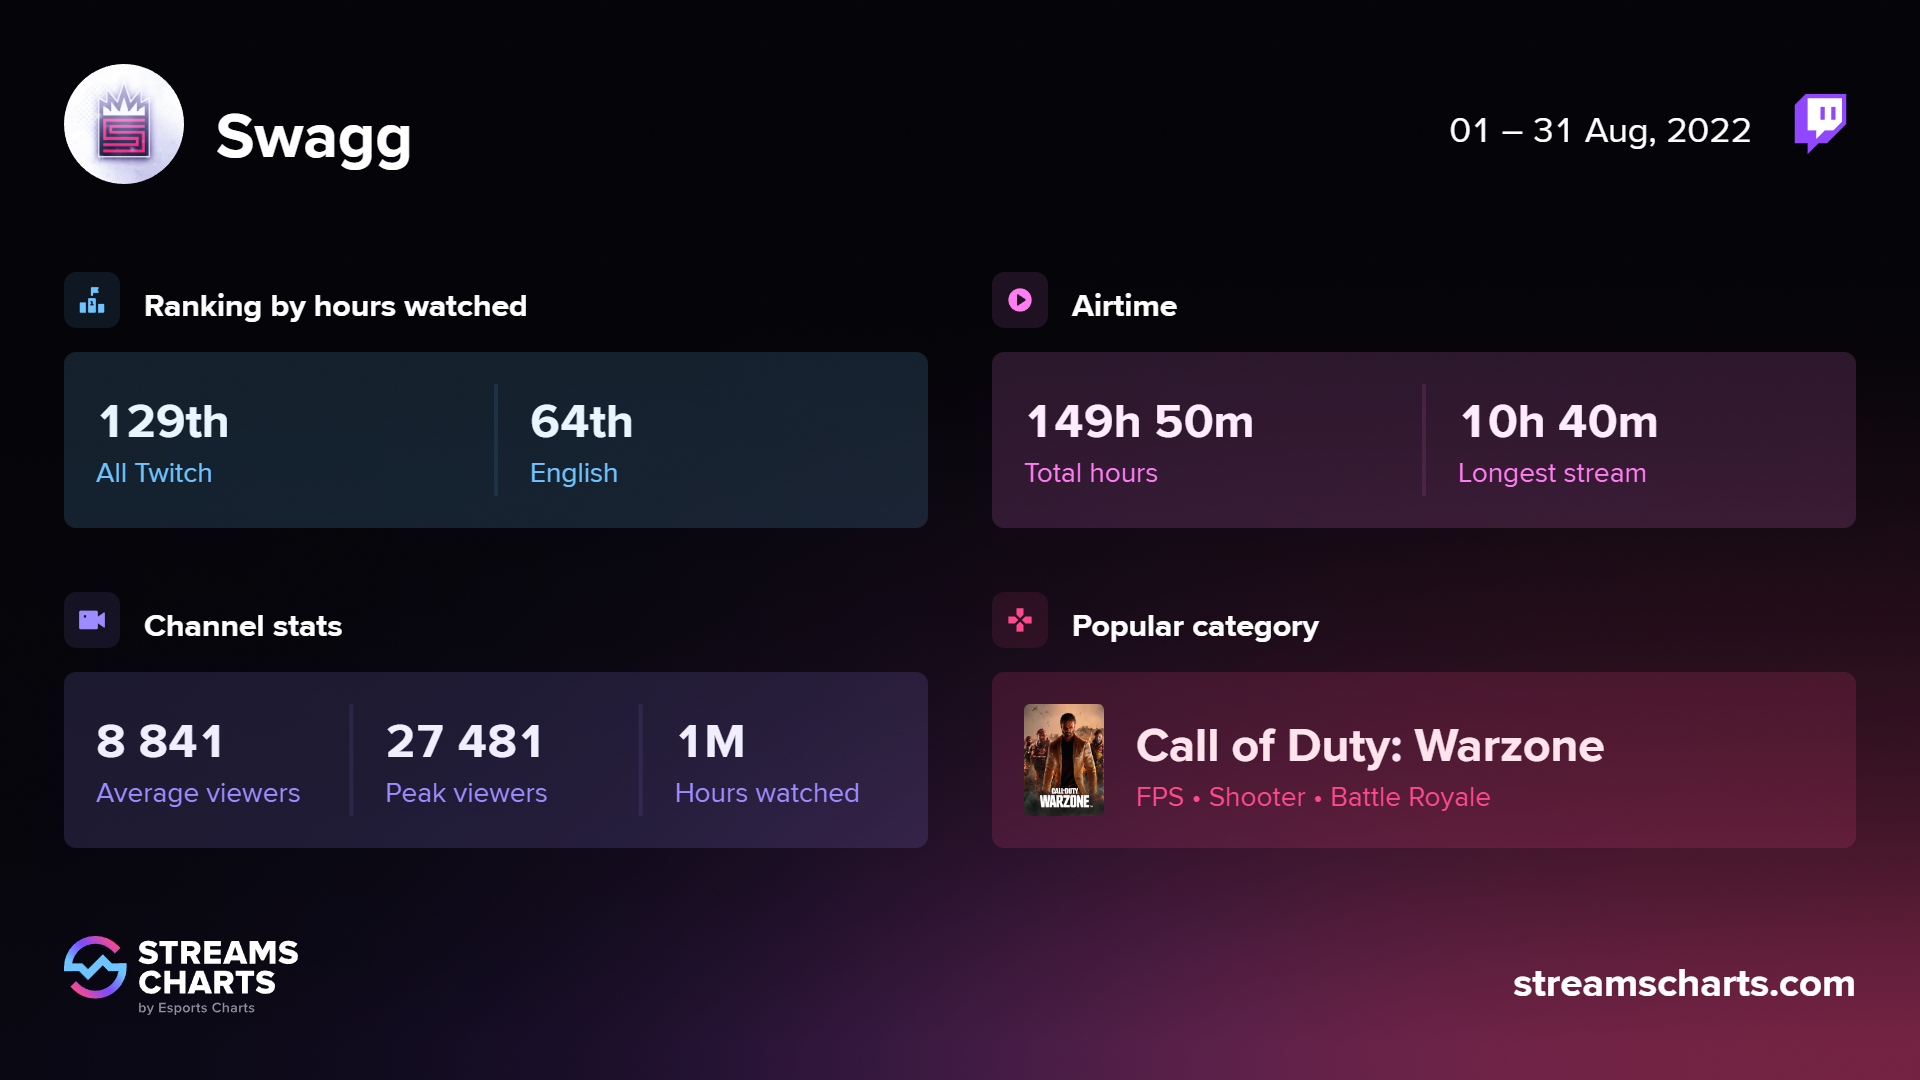
Task: Click the streamscharts.com link
Action: pyautogui.click(x=1684, y=983)
